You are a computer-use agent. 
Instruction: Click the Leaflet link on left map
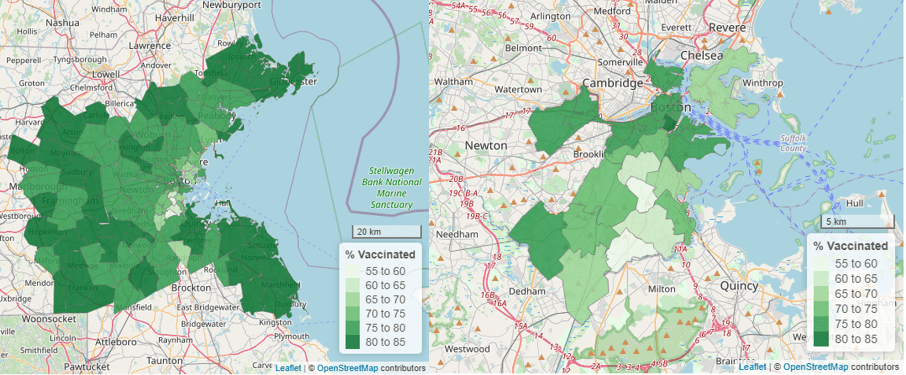pyautogui.click(x=288, y=368)
